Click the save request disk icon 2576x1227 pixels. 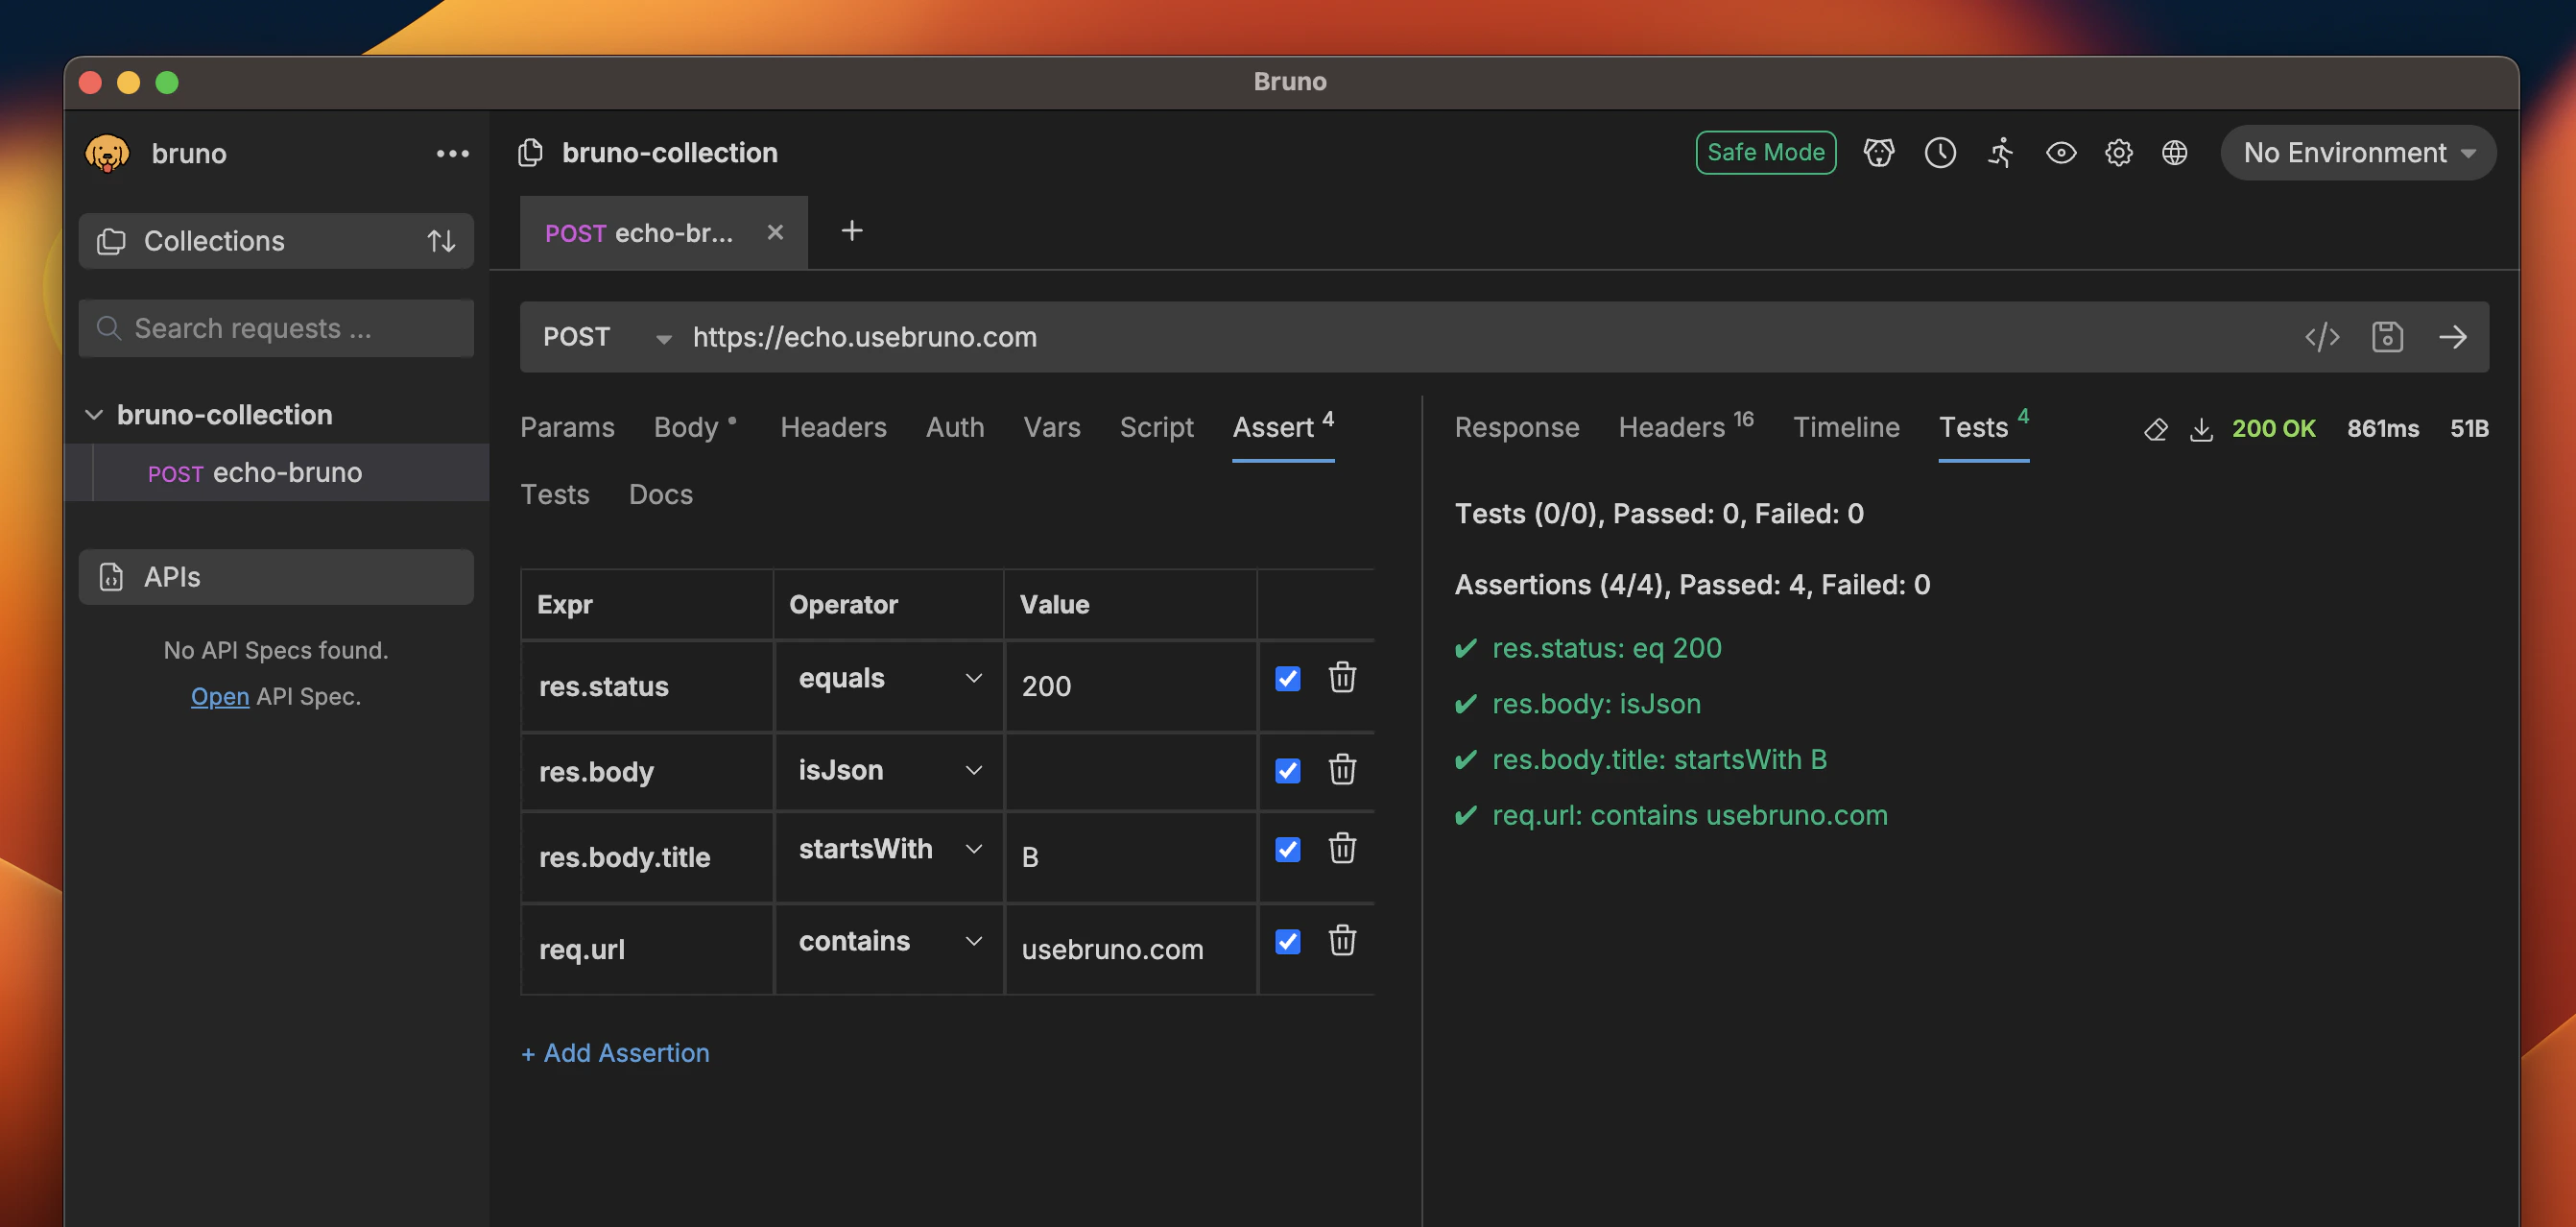click(x=2387, y=337)
